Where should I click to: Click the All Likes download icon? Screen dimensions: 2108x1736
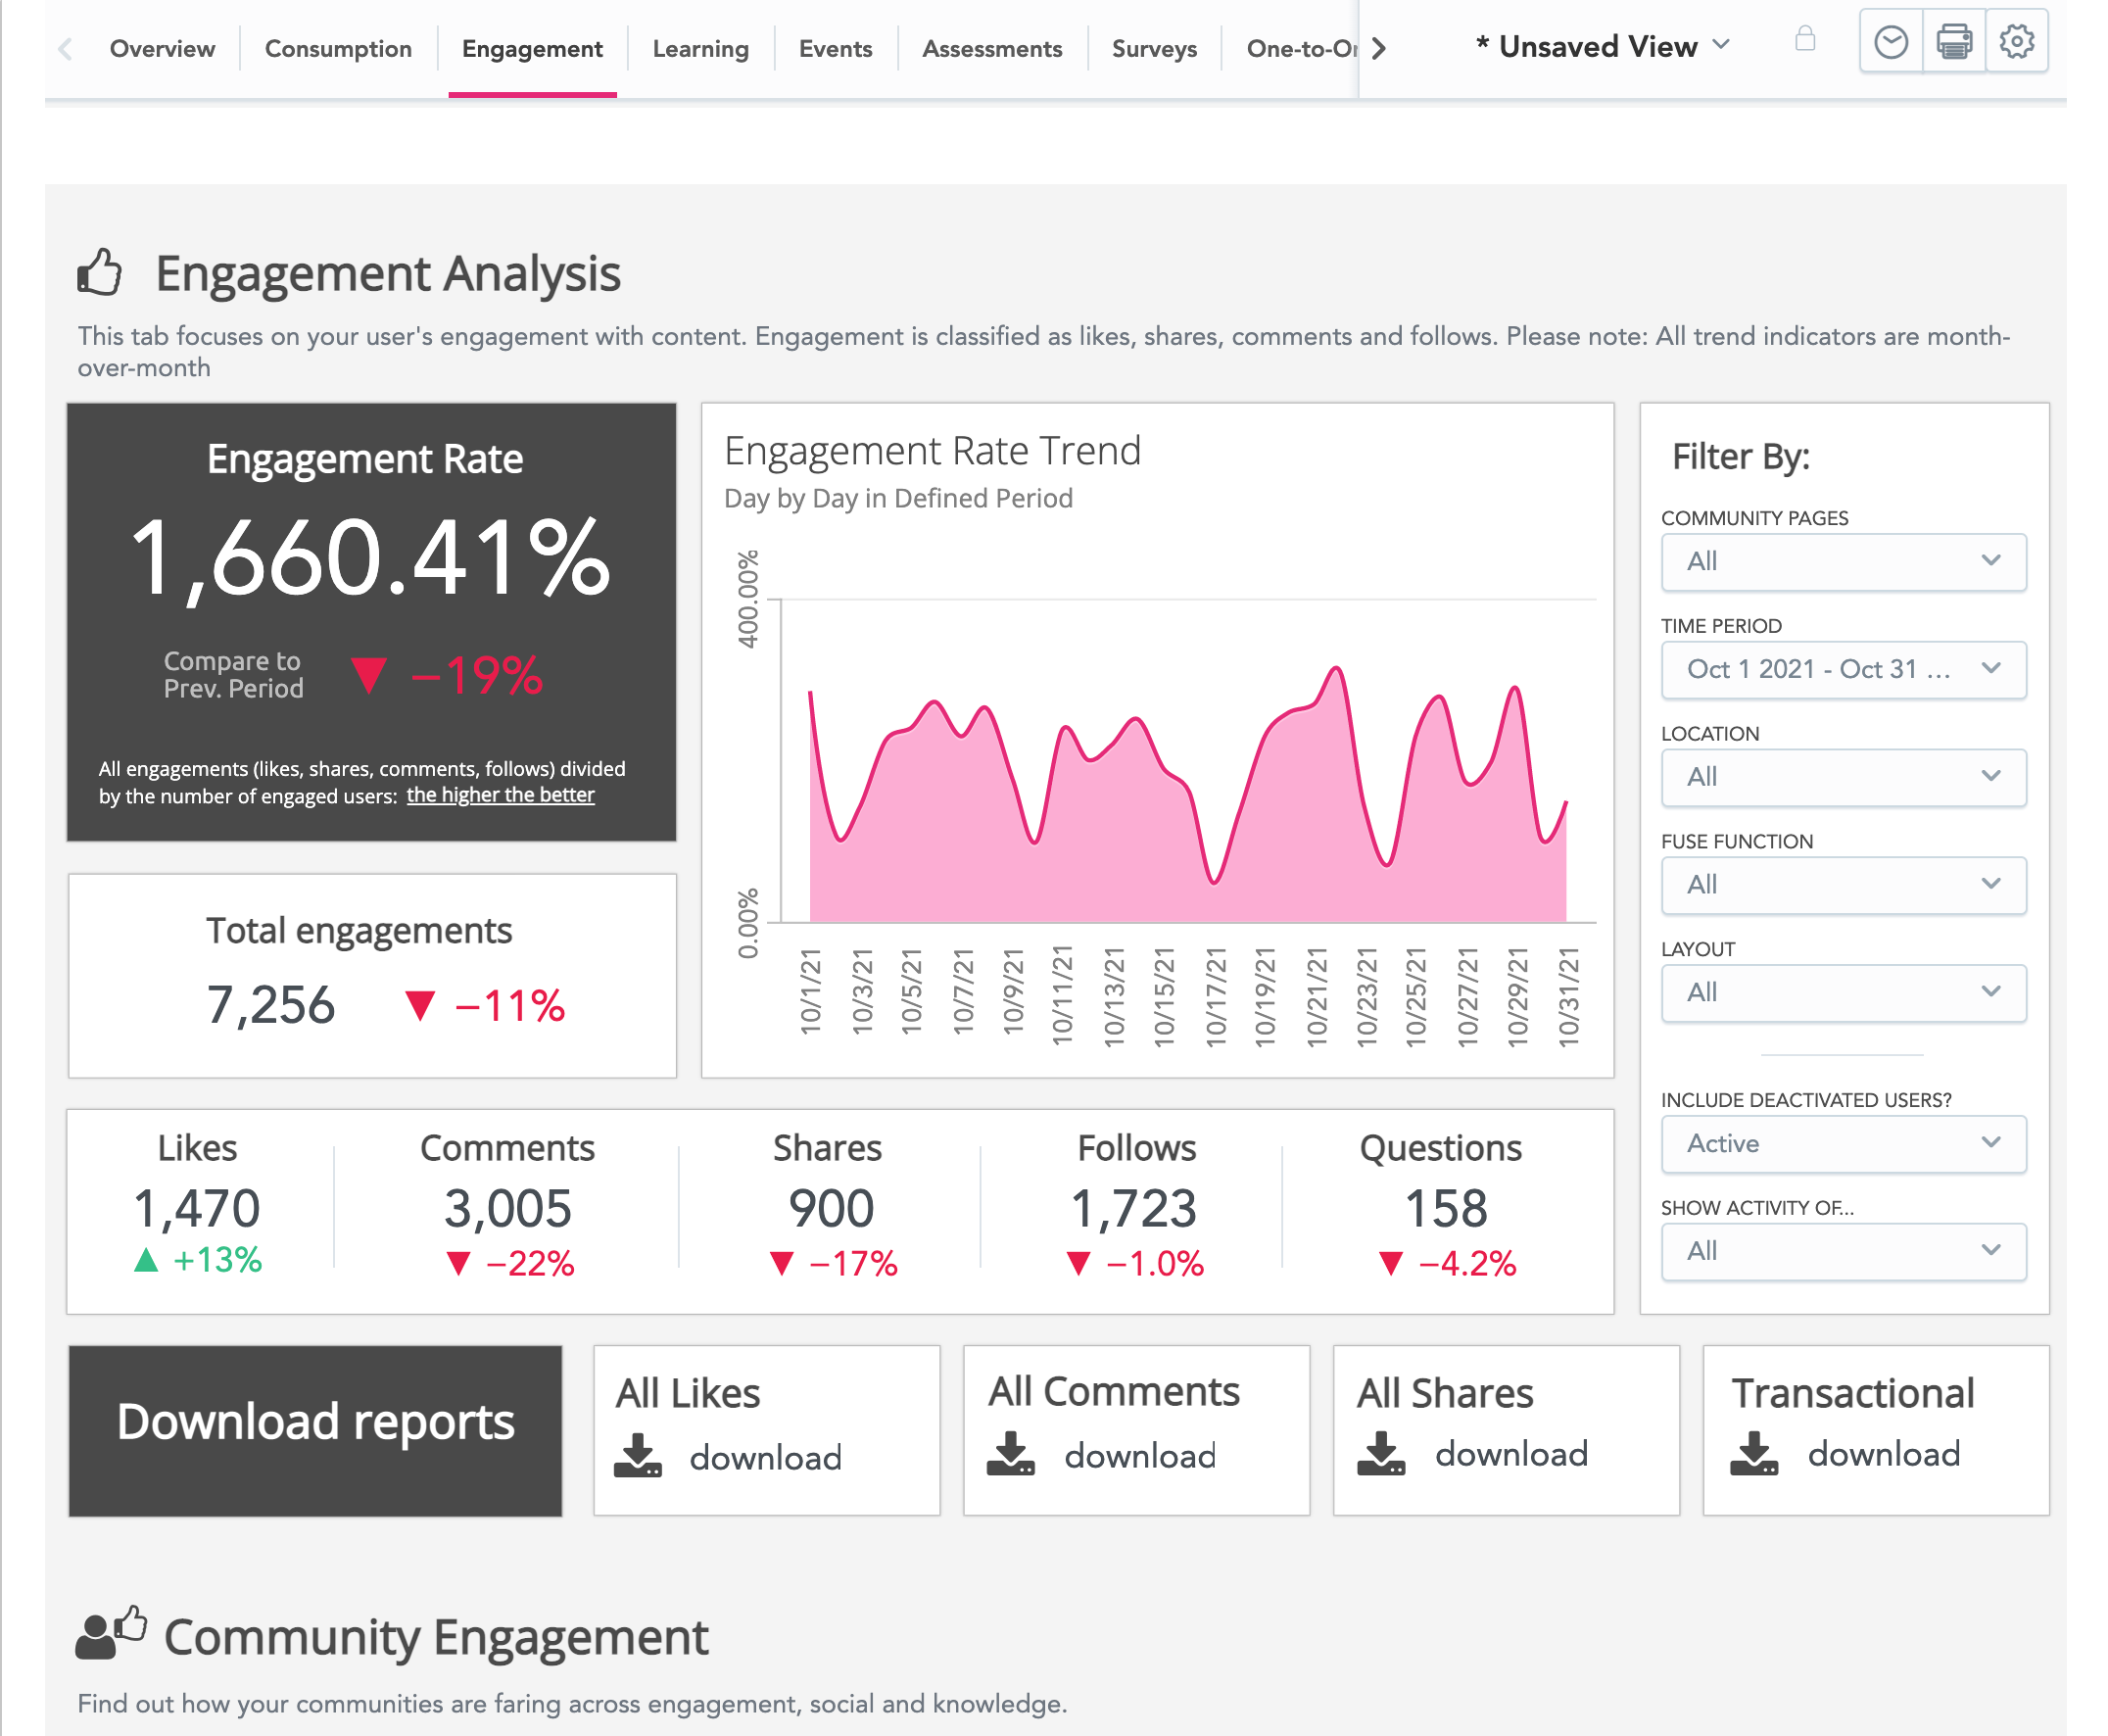(x=637, y=1456)
